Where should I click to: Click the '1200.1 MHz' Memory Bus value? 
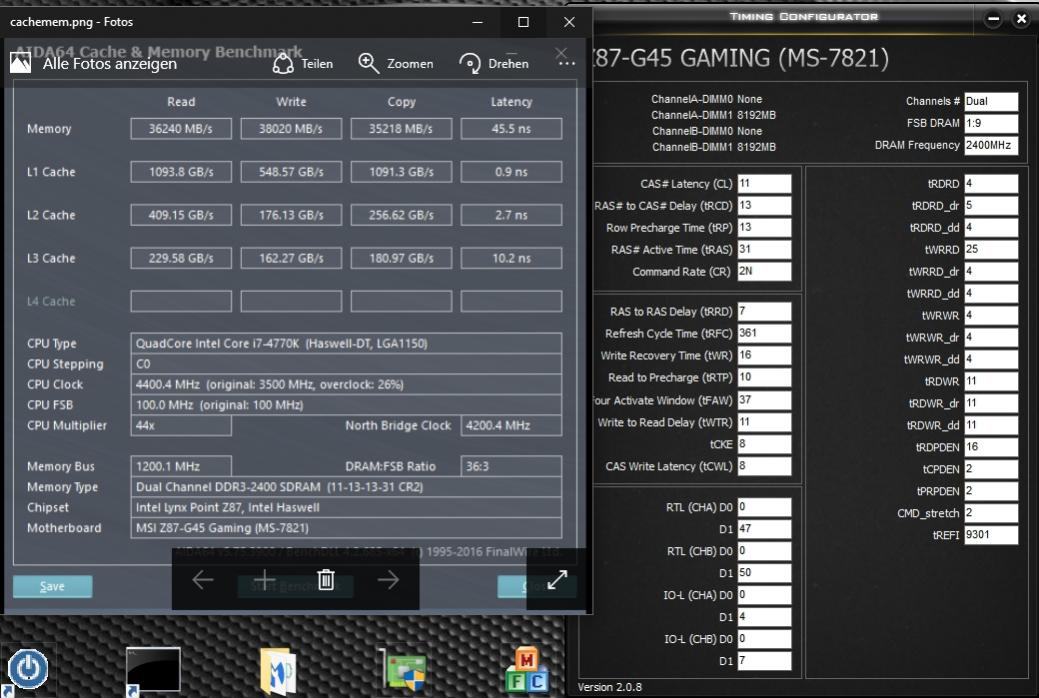pyautogui.click(x=181, y=466)
